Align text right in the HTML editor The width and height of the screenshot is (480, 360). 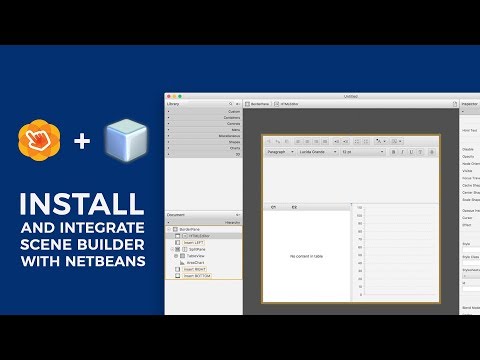click(x=316, y=141)
